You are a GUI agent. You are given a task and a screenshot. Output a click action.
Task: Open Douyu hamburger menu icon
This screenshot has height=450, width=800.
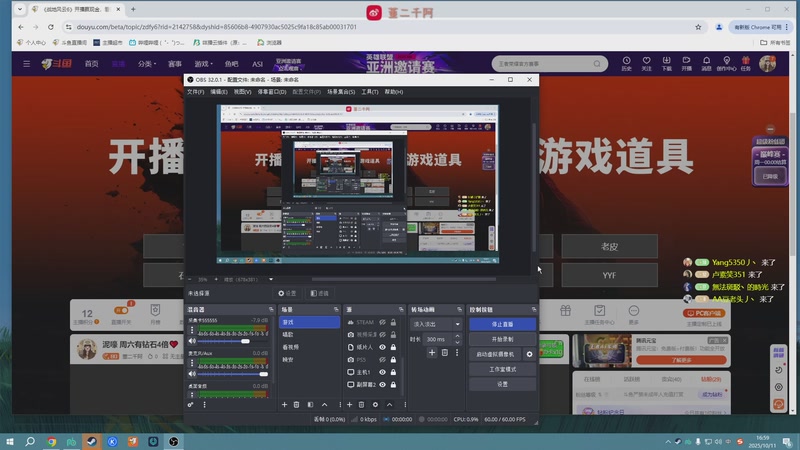(x=27, y=64)
